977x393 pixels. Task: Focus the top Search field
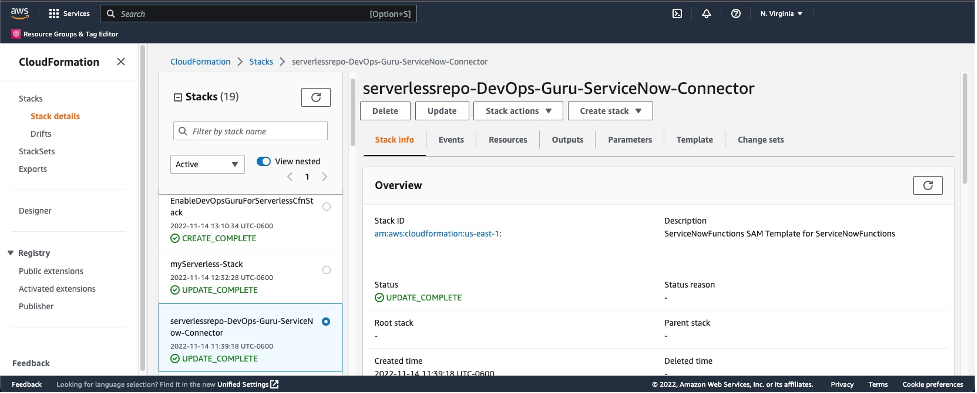pyautogui.click(x=259, y=14)
